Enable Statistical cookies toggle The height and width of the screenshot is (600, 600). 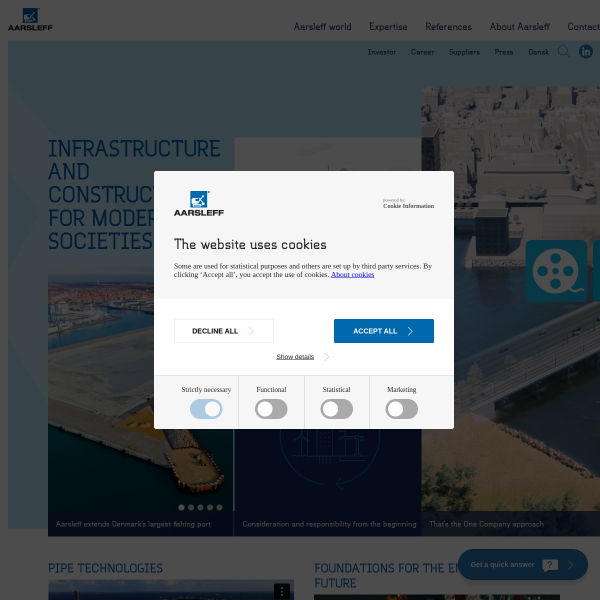(x=337, y=409)
